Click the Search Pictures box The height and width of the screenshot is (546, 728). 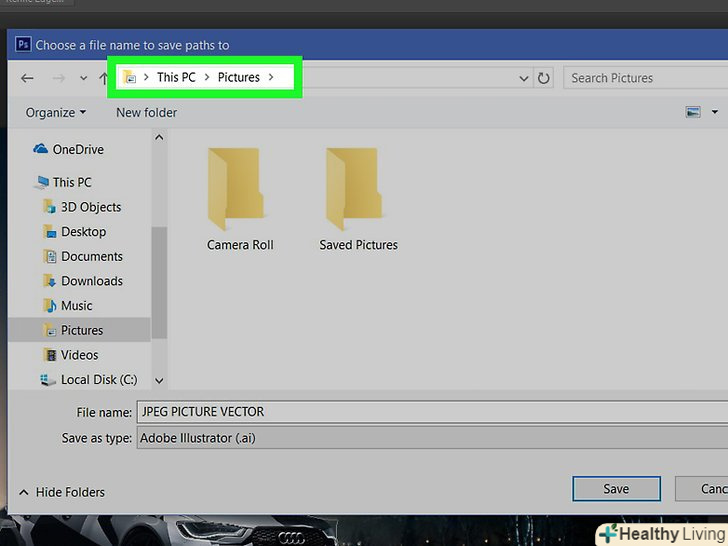645,78
